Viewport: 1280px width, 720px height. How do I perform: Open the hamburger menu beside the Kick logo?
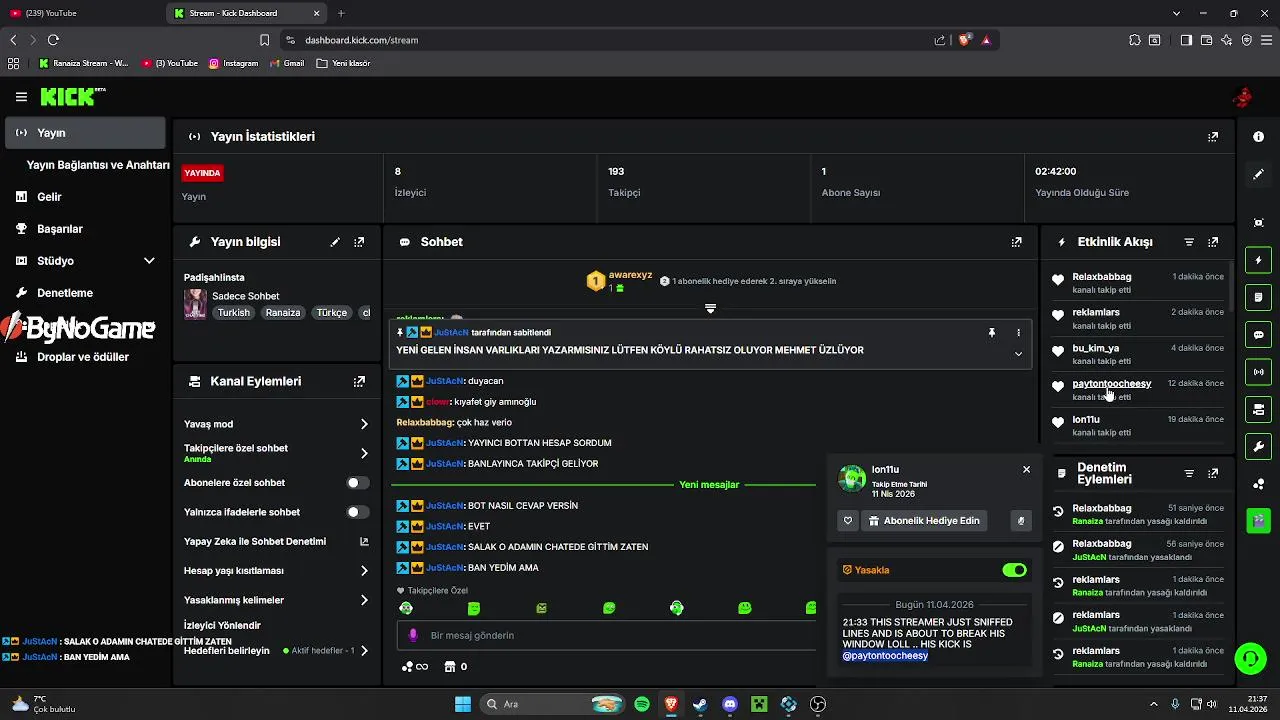point(21,97)
